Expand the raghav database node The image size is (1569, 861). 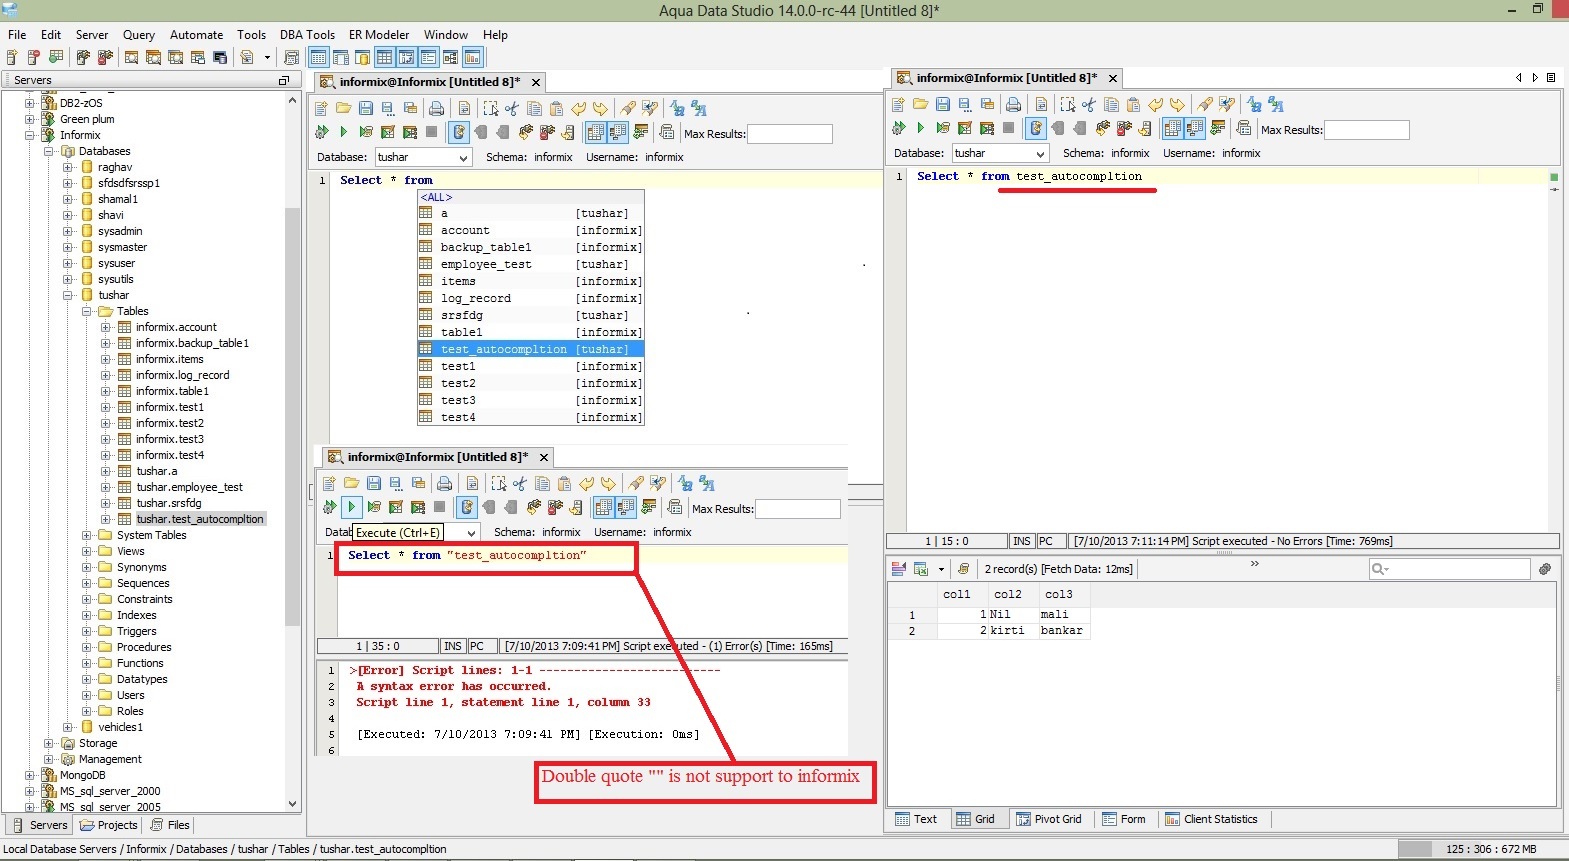(68, 167)
